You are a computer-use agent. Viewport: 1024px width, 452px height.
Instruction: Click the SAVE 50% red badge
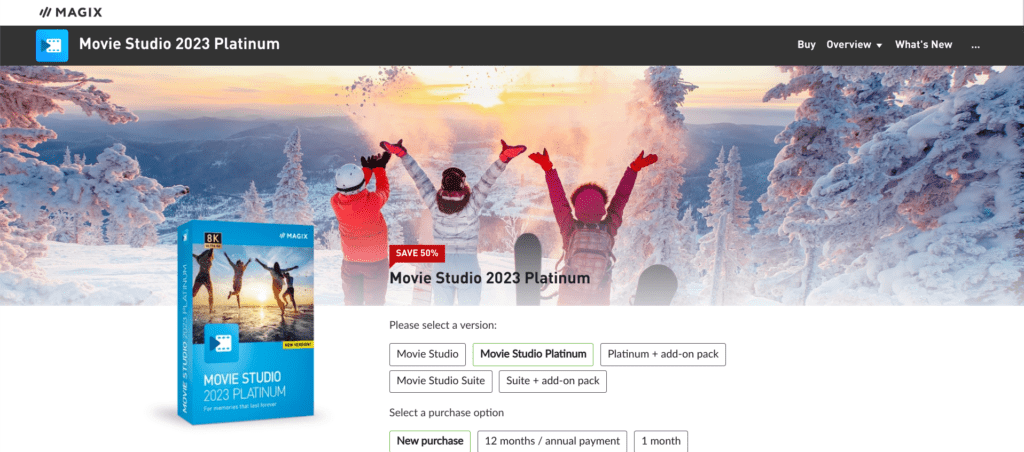pos(417,253)
